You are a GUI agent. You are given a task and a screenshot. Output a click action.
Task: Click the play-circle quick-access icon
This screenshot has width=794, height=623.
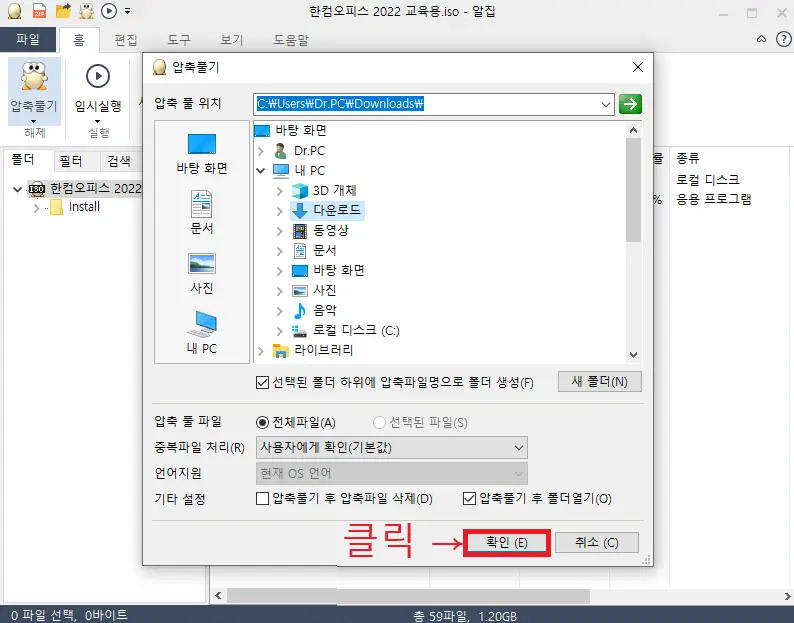tap(109, 11)
